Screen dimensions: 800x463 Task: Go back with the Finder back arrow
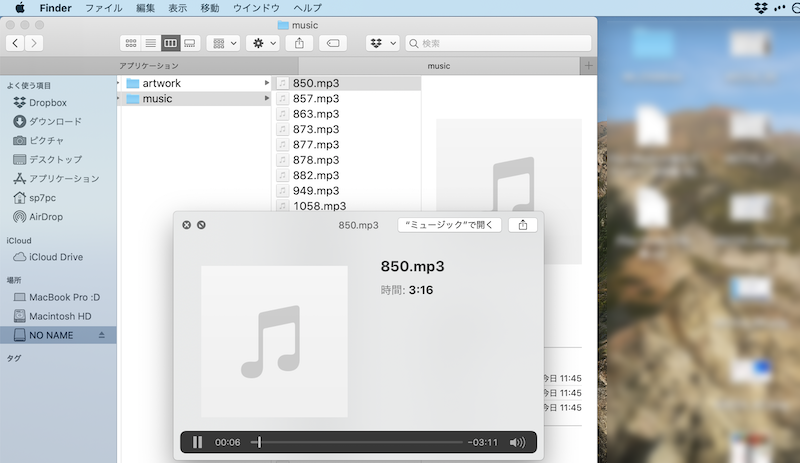point(16,43)
